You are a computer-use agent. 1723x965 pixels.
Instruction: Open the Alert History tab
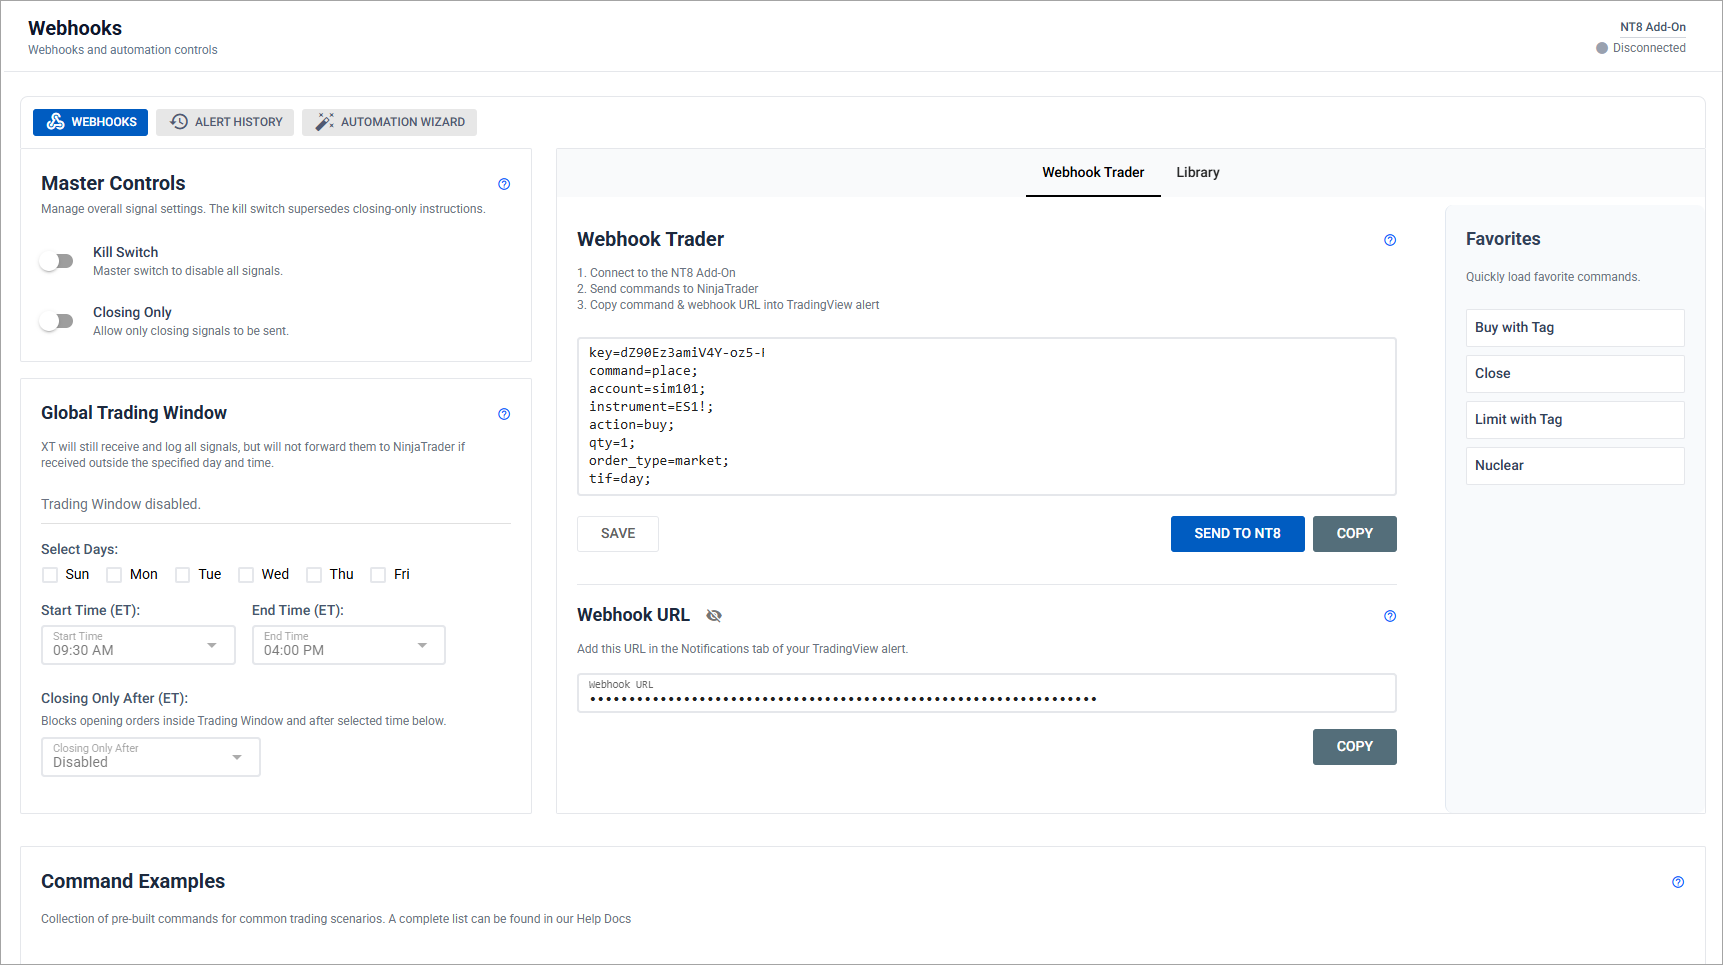coord(226,122)
